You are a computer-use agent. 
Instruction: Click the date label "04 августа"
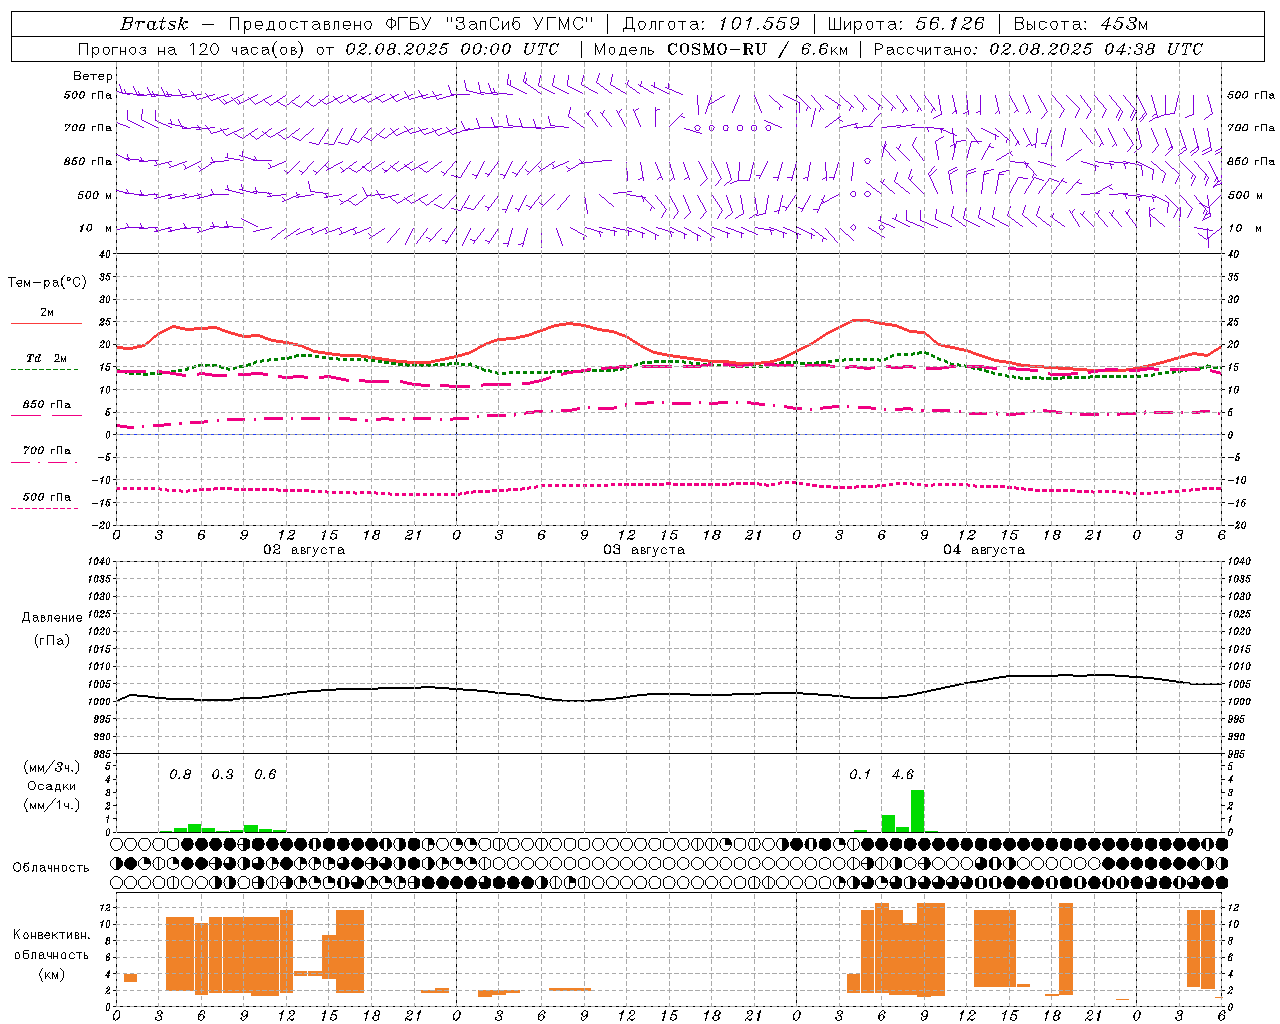tap(984, 550)
